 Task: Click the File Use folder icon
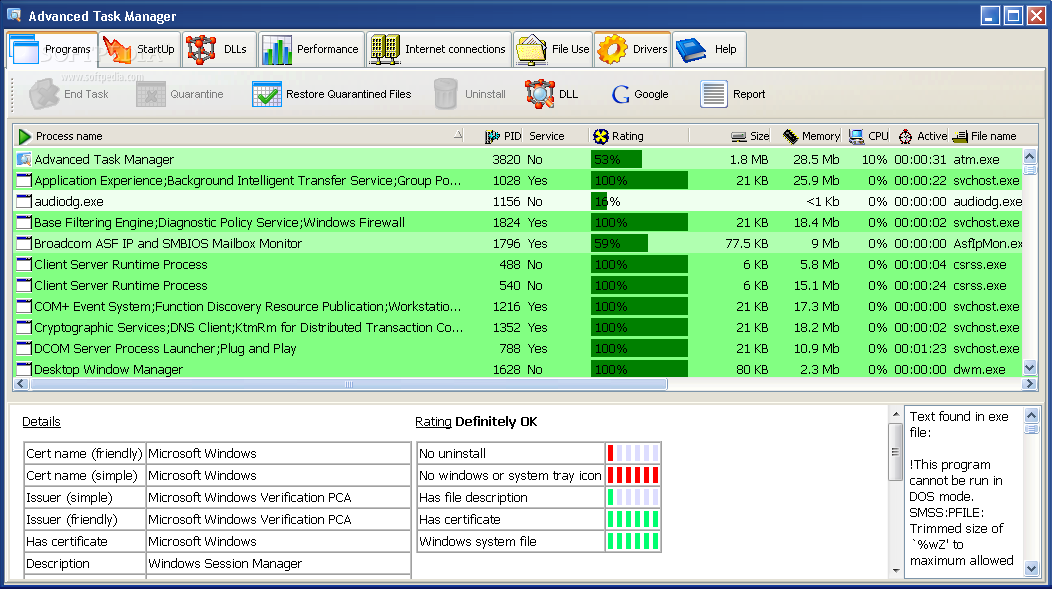pyautogui.click(x=531, y=50)
